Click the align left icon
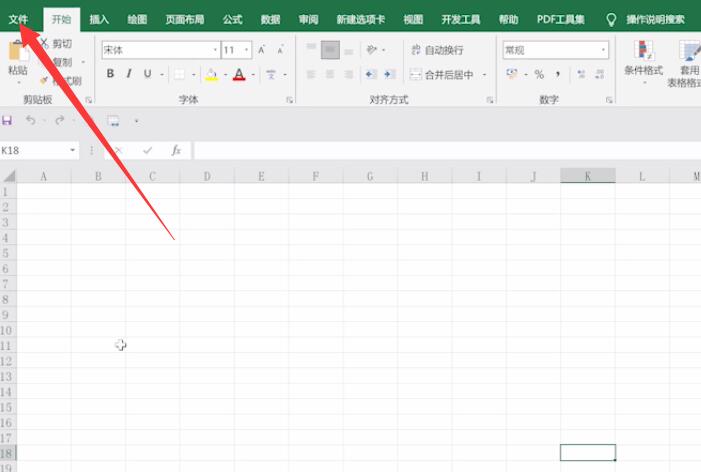Viewport: 701px width, 472px height. point(311,74)
